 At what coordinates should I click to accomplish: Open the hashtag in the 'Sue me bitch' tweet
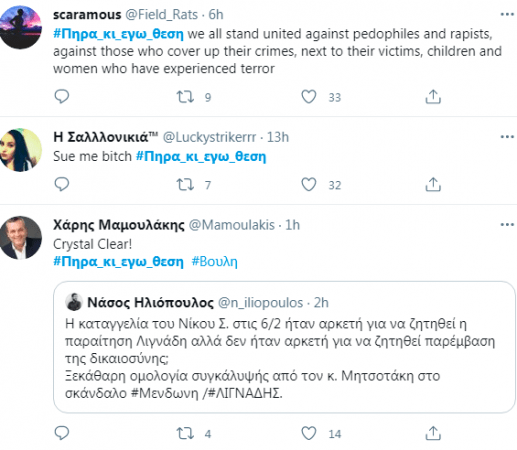[201, 156]
